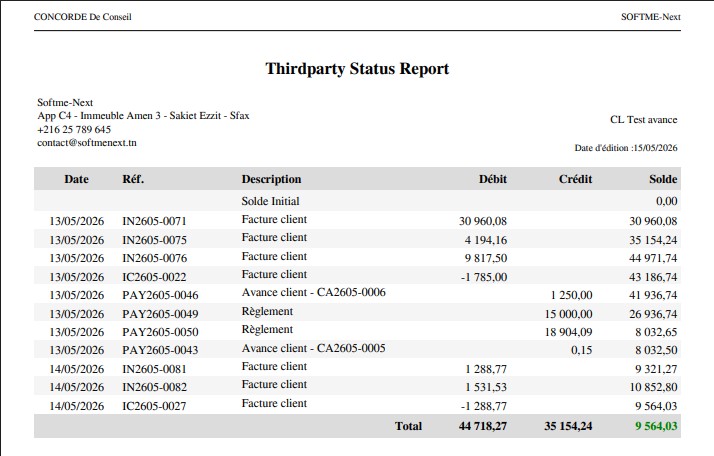Click the SOFTME-Next header text
Image resolution: width=714 pixels, height=456 pixels.
651,17
